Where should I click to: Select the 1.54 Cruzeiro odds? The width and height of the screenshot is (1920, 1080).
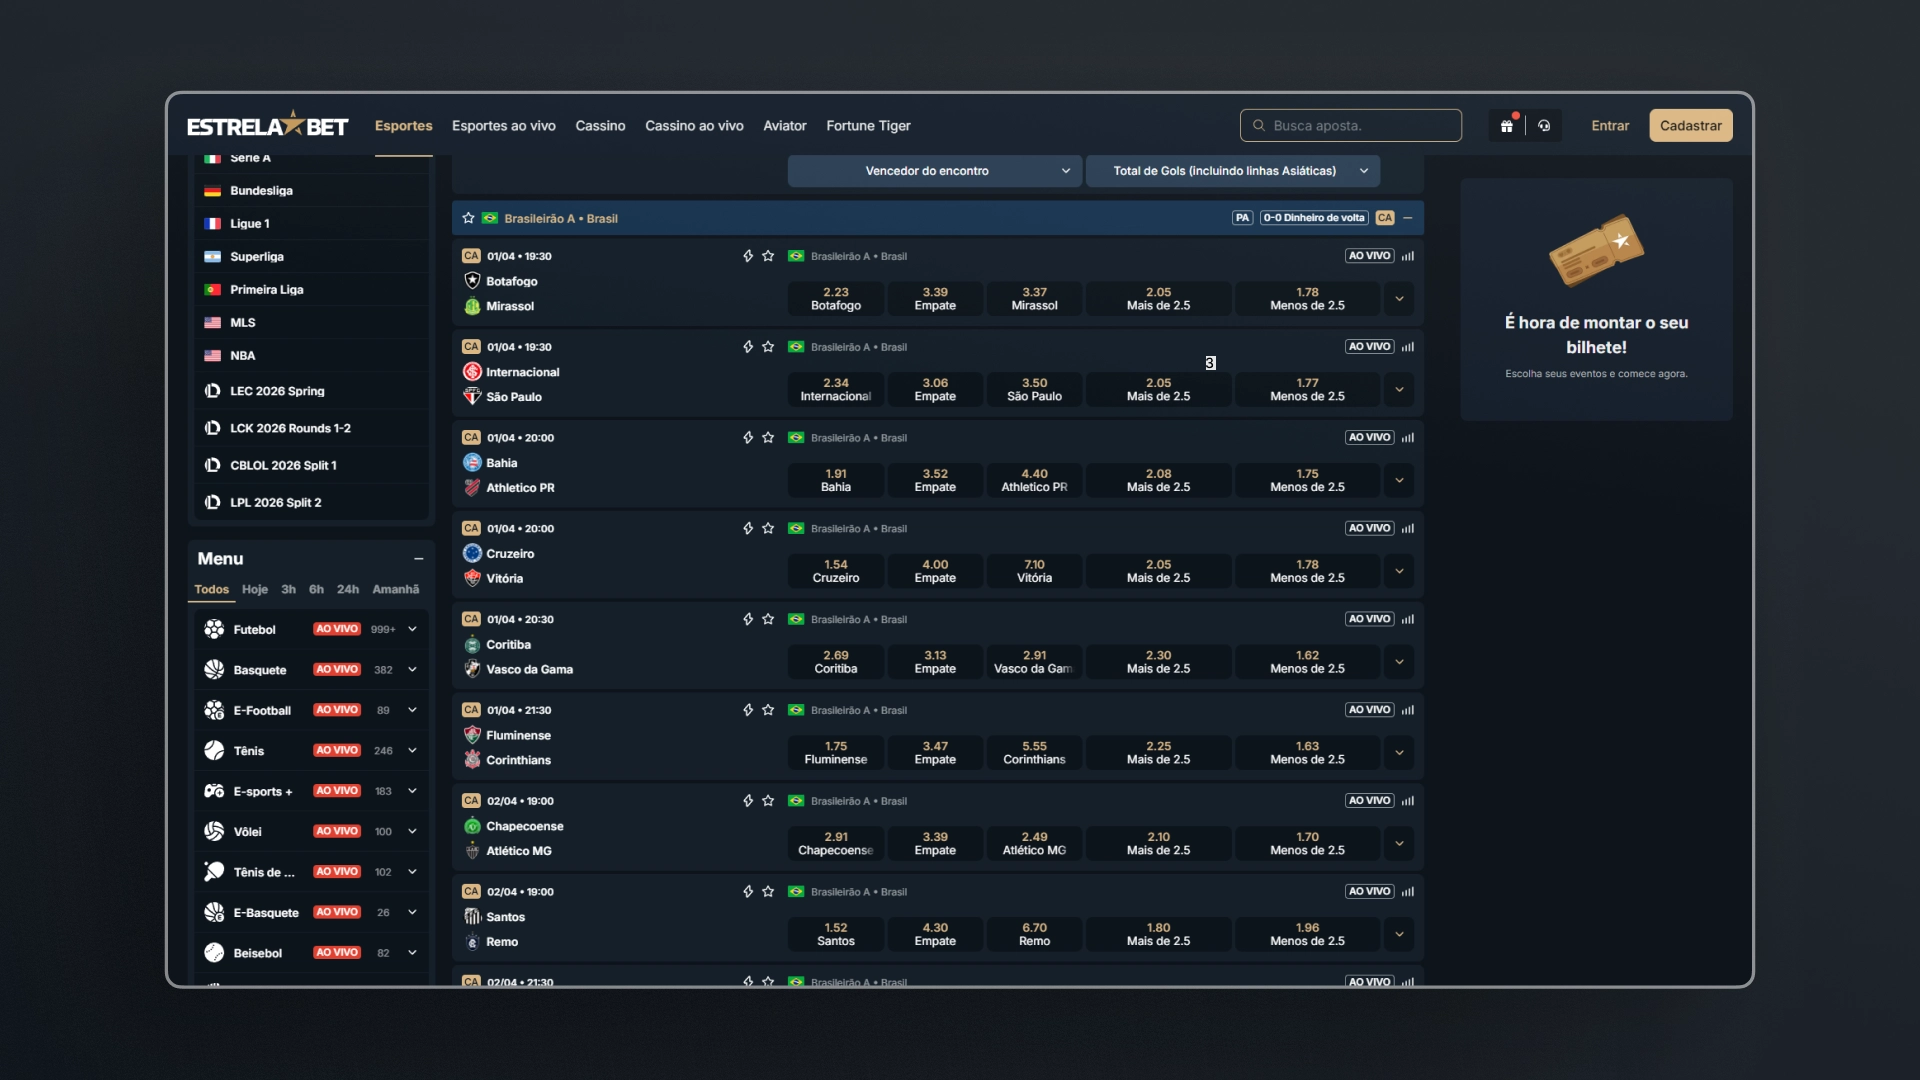pyautogui.click(x=836, y=571)
